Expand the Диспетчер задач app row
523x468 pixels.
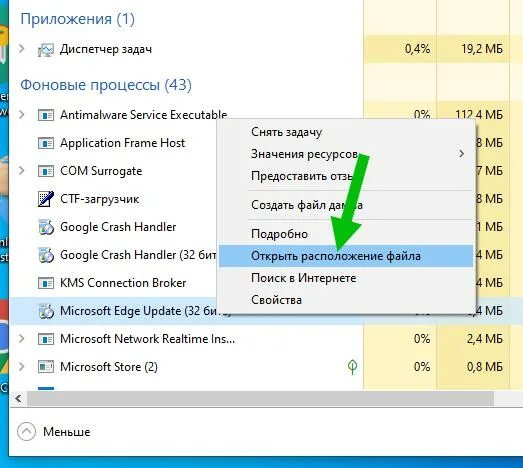(22, 49)
